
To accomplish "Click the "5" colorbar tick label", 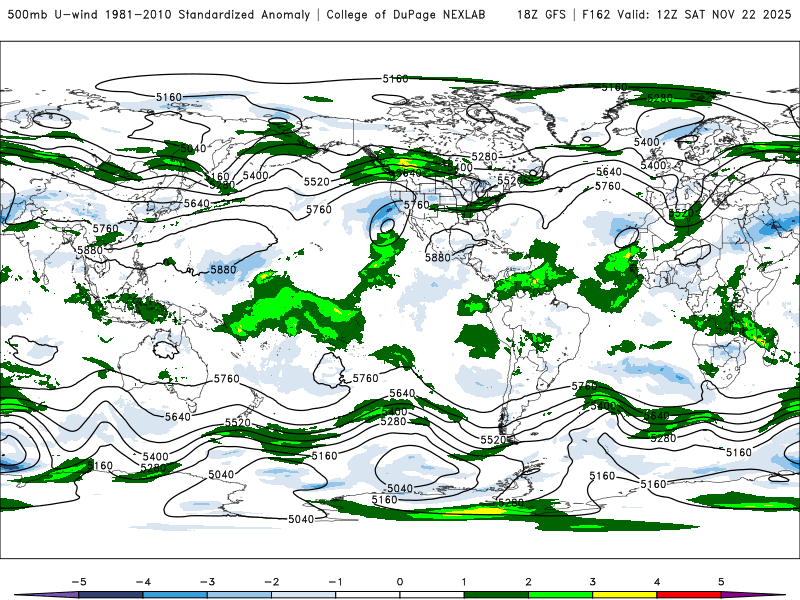I will [x=721, y=582].
